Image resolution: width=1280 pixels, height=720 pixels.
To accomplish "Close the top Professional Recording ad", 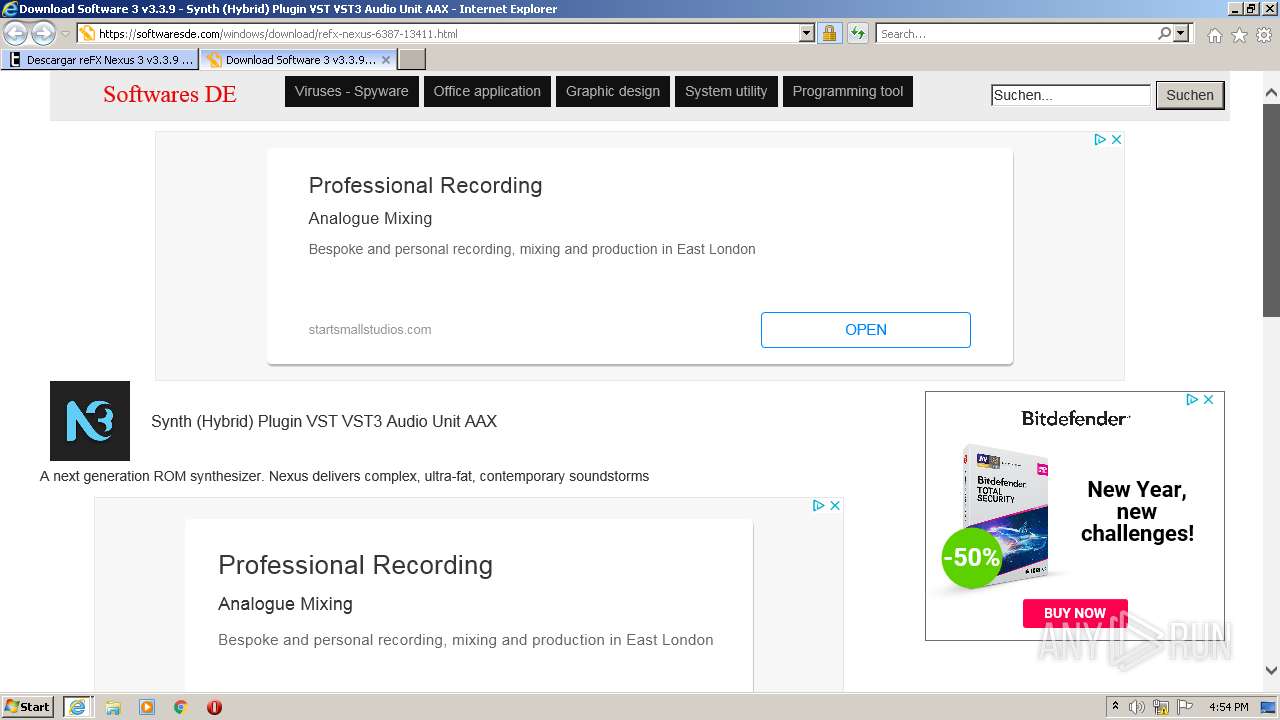I will 1116,139.
